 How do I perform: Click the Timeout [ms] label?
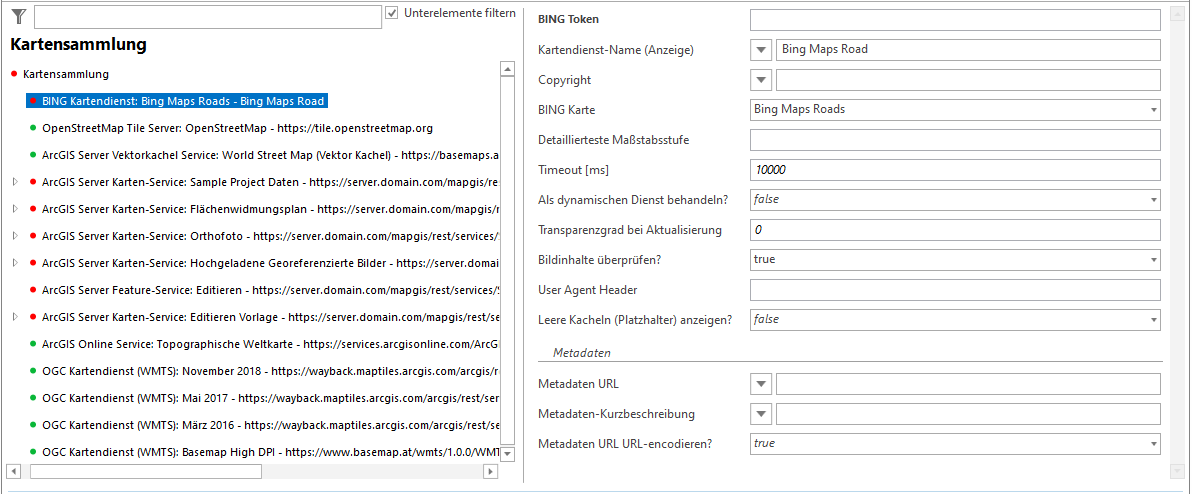tap(574, 169)
